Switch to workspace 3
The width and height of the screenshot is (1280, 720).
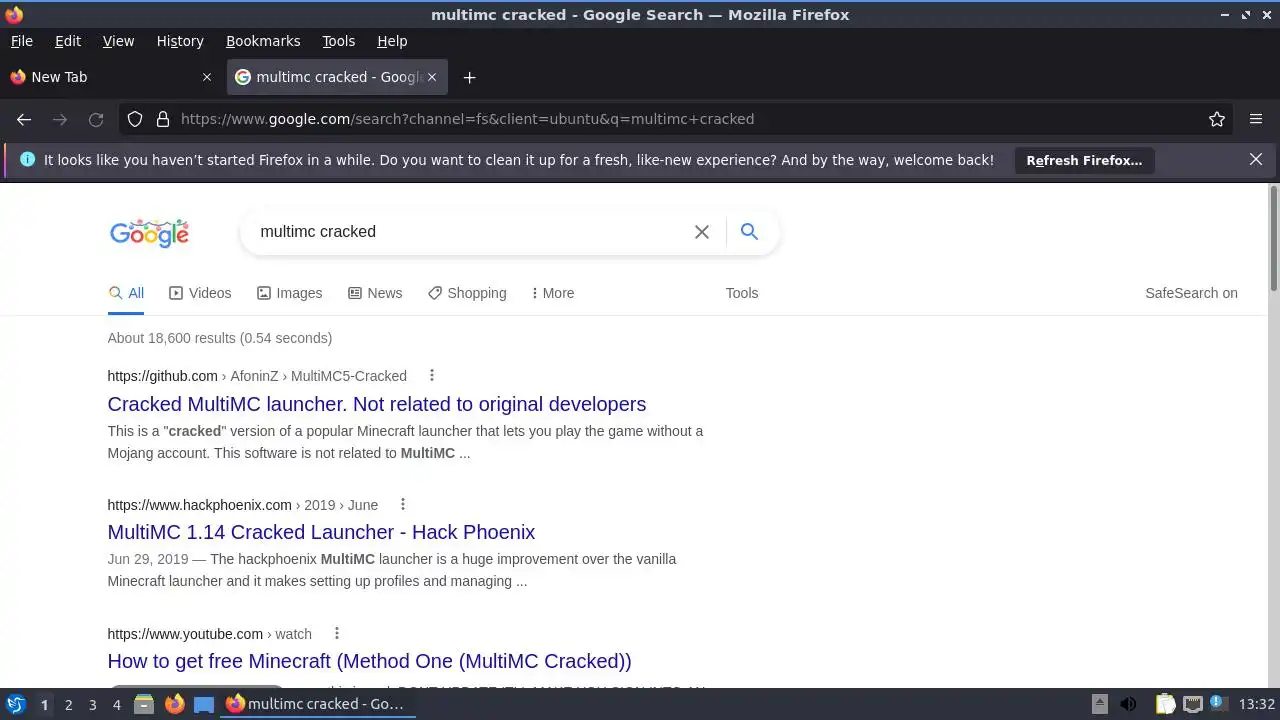pos(92,705)
